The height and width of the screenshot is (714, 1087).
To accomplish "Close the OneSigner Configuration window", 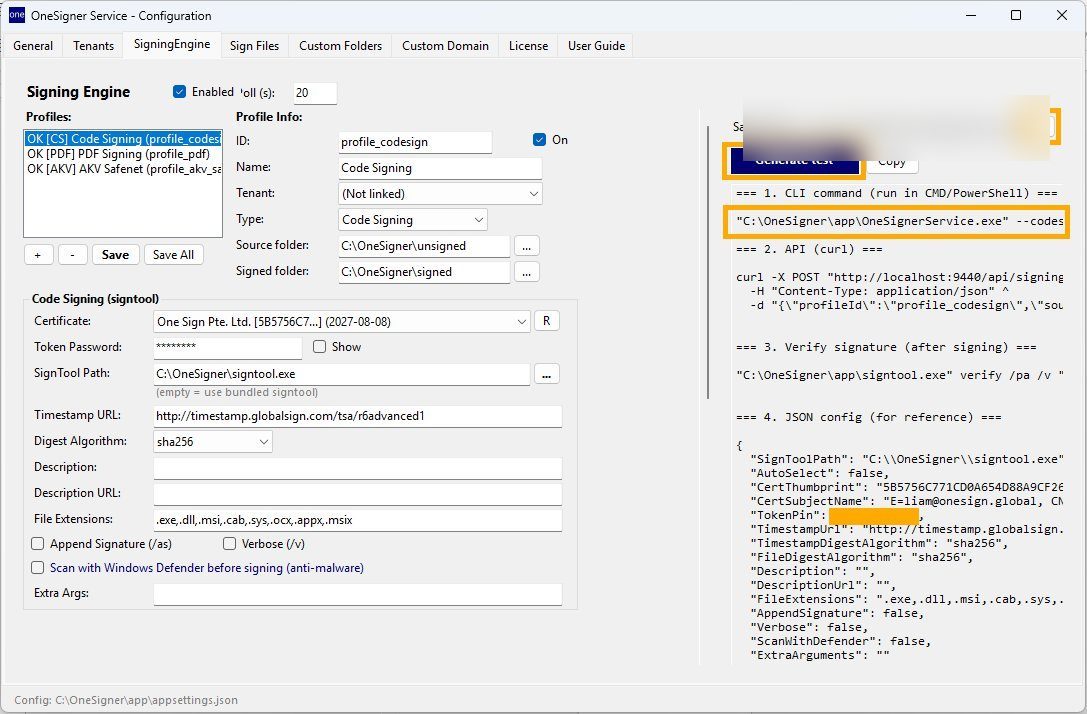I will point(1062,15).
